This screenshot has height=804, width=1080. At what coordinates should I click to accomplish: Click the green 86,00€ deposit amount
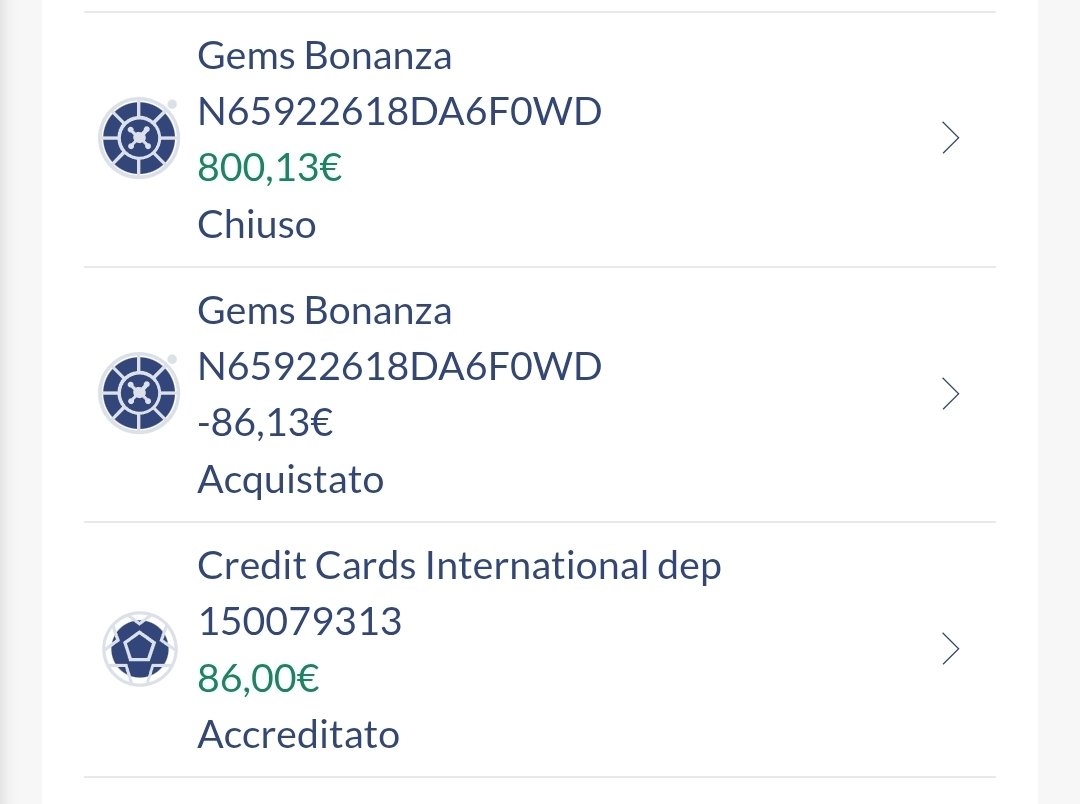click(x=258, y=679)
